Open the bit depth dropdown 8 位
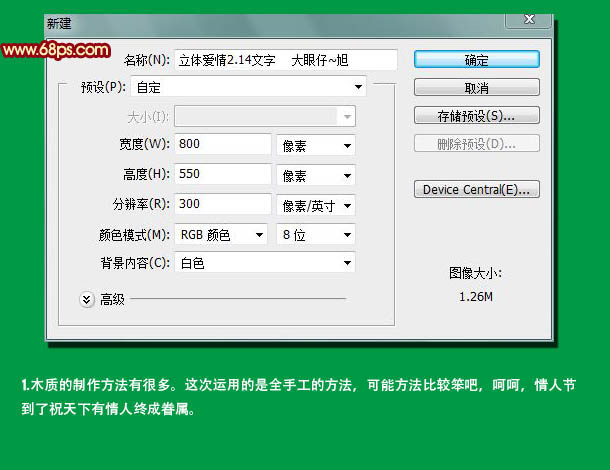 coord(316,235)
